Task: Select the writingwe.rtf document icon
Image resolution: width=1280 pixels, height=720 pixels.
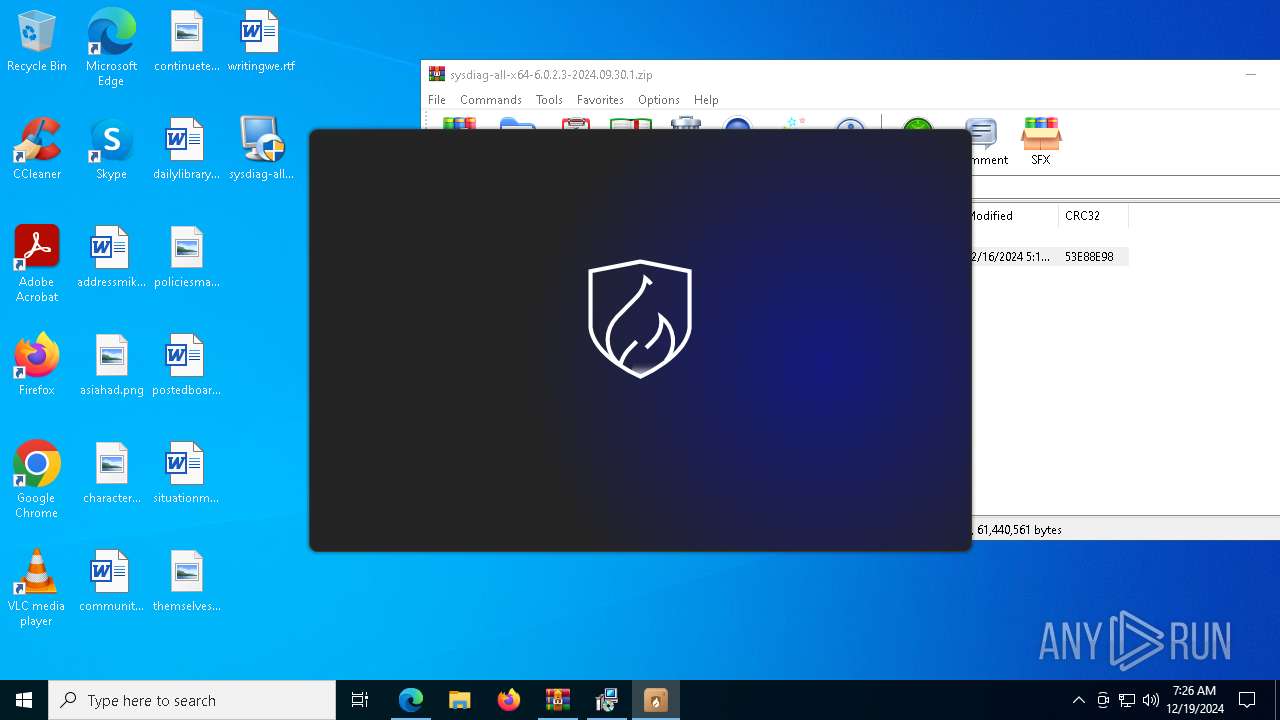Action: (x=261, y=41)
